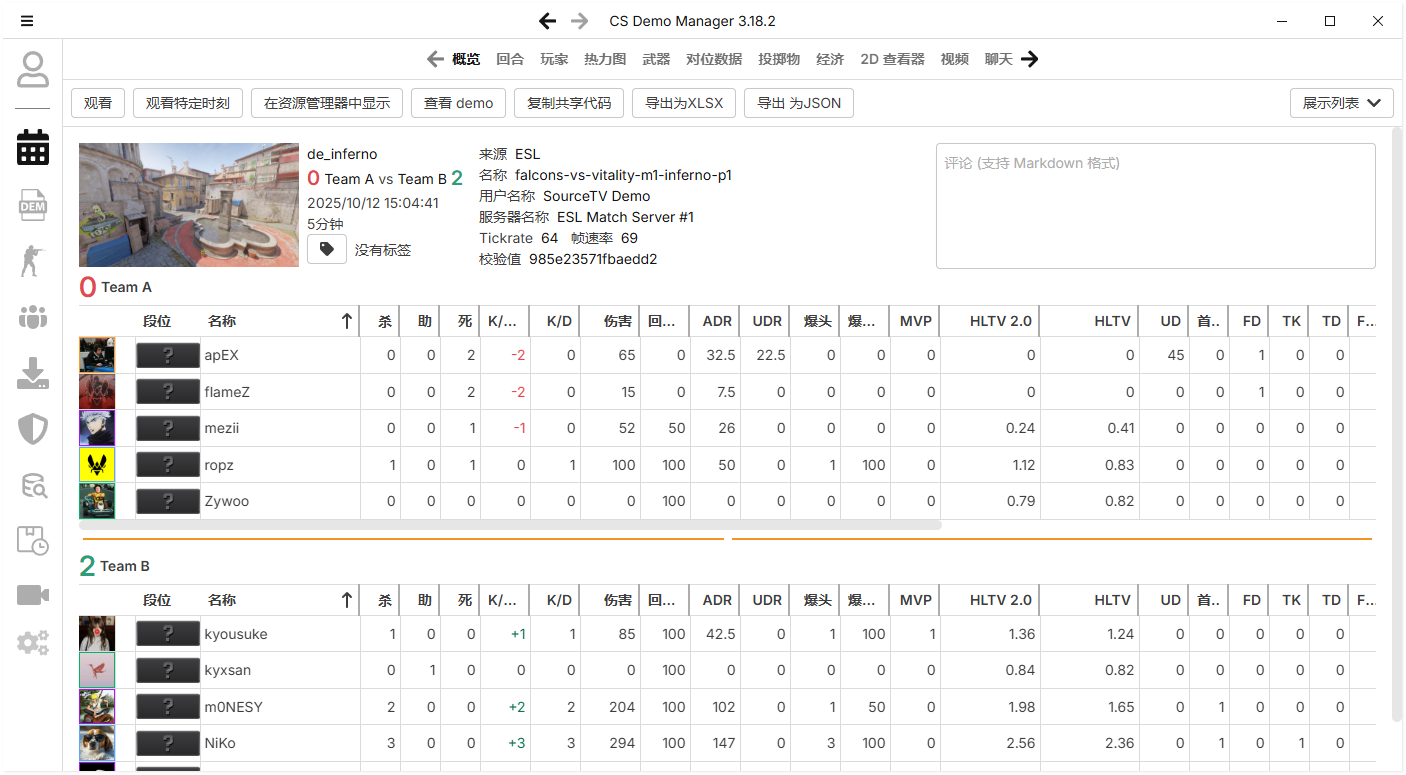Open the user profile icon in sidebar
This screenshot has width=1406, height=775.
pos(33,71)
